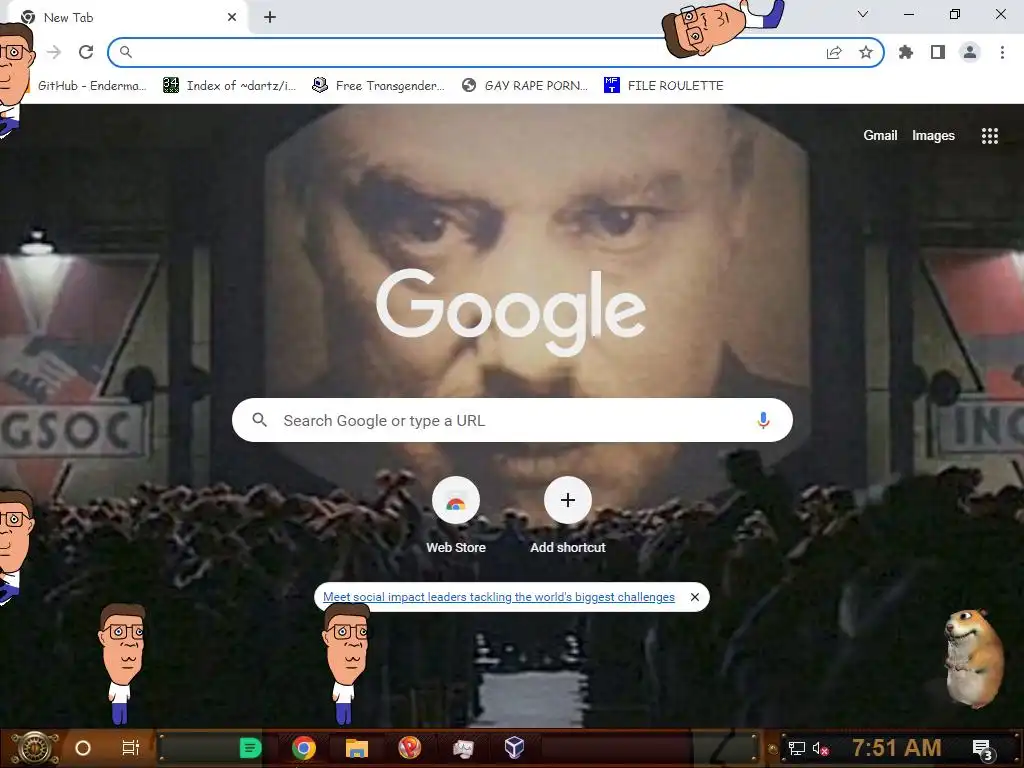The height and width of the screenshot is (768, 1024).
Task: Open the Web Store shortcut
Action: tap(456, 516)
